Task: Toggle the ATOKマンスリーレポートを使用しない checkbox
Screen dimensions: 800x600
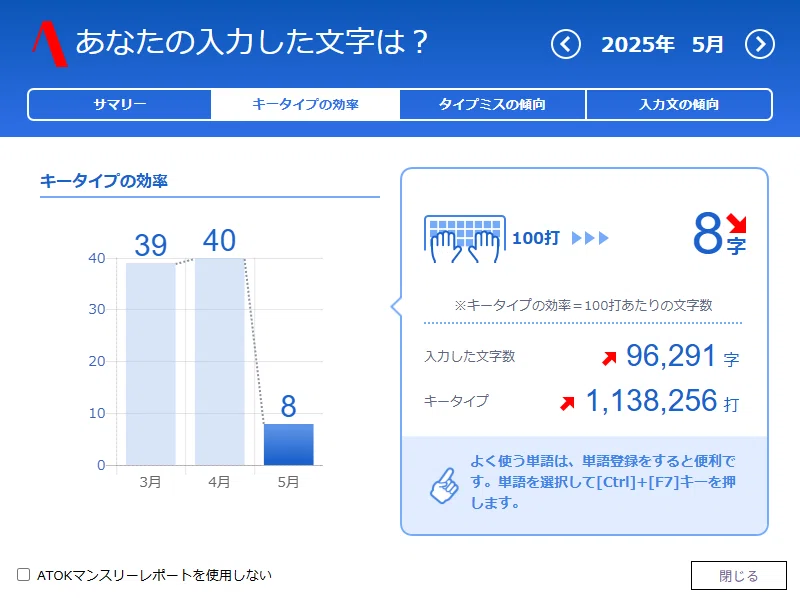Action: point(23,574)
